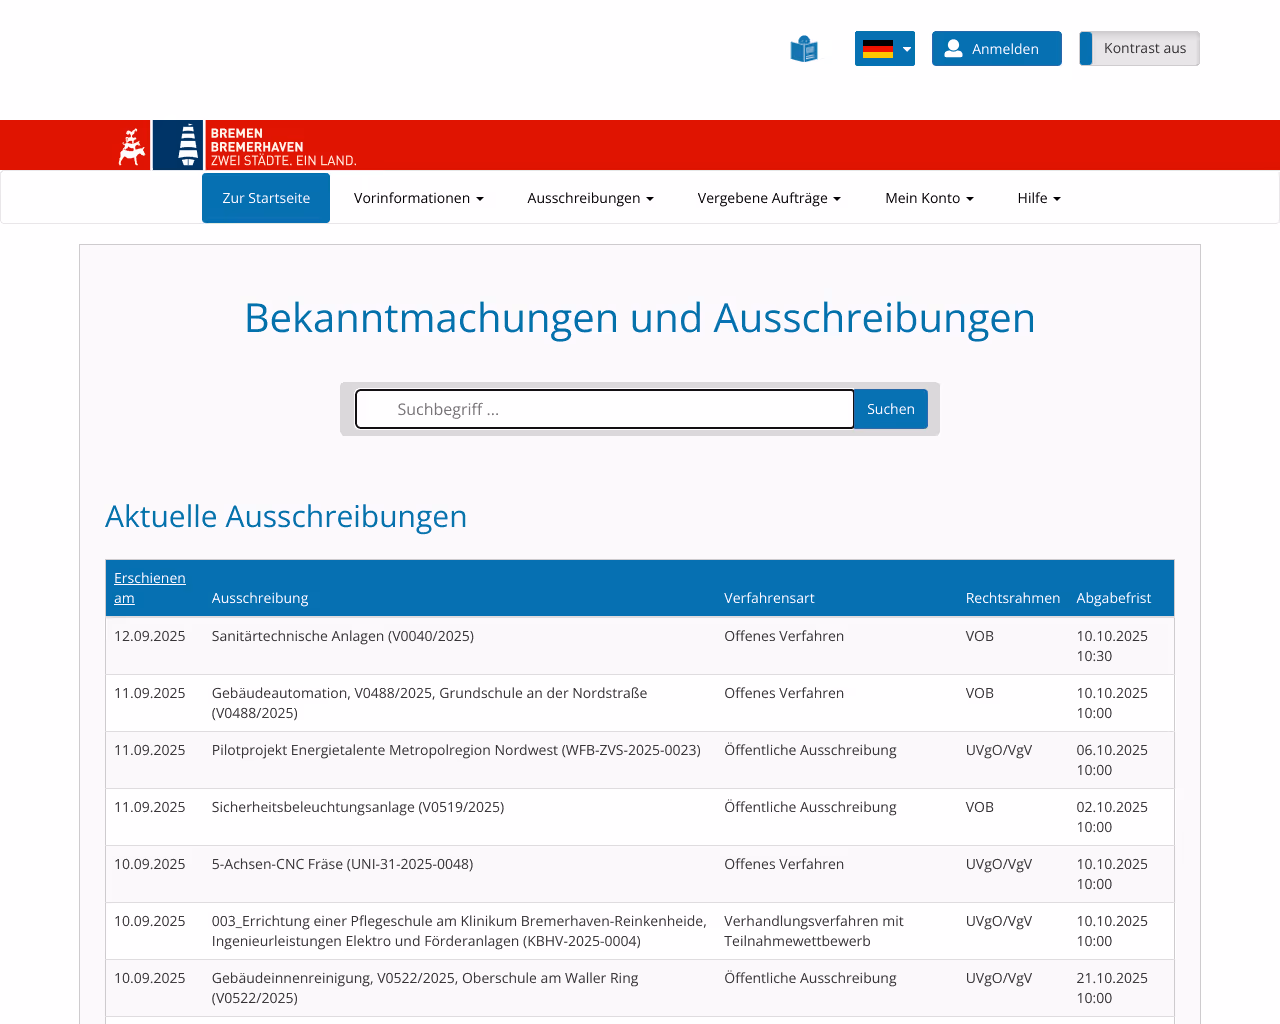Image resolution: width=1280 pixels, height=1024 pixels.
Task: Click the Verfahrensart column header
Action: 769,598
